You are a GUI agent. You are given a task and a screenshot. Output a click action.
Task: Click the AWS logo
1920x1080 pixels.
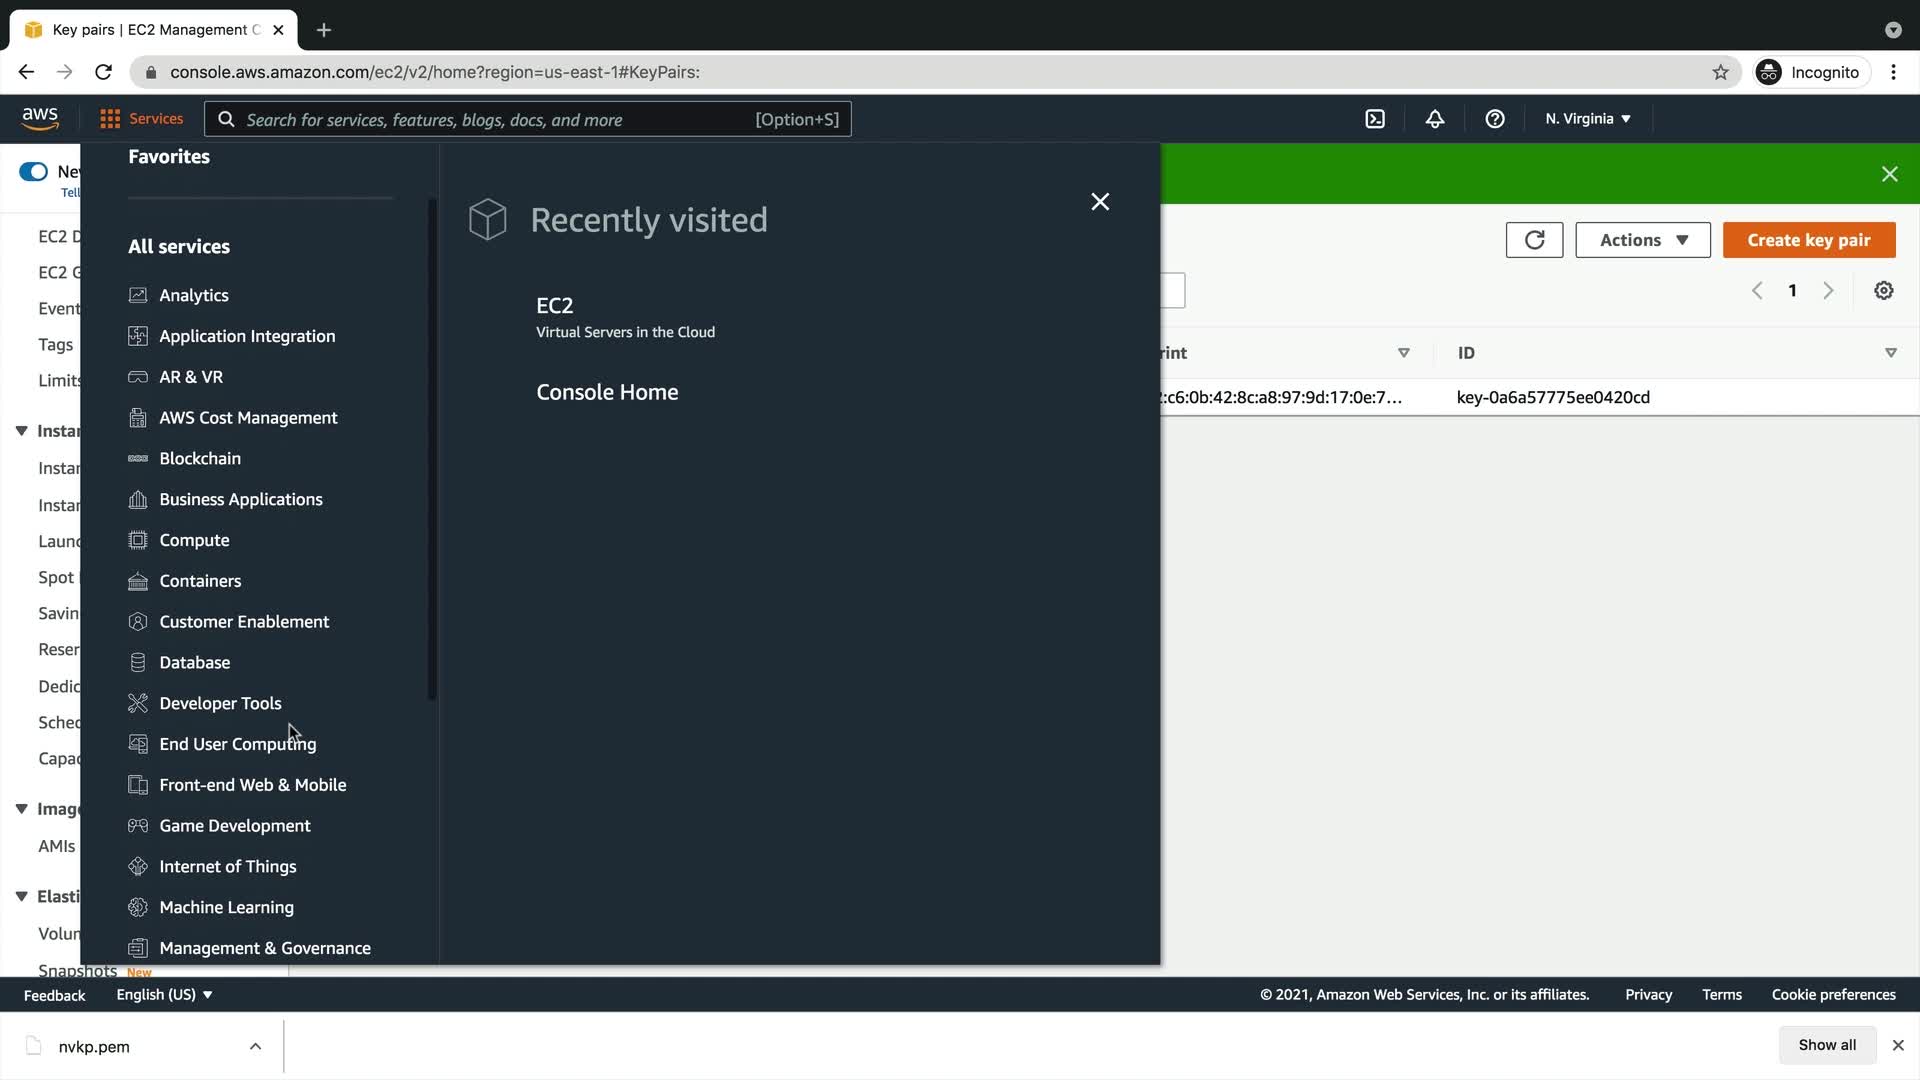(40, 118)
